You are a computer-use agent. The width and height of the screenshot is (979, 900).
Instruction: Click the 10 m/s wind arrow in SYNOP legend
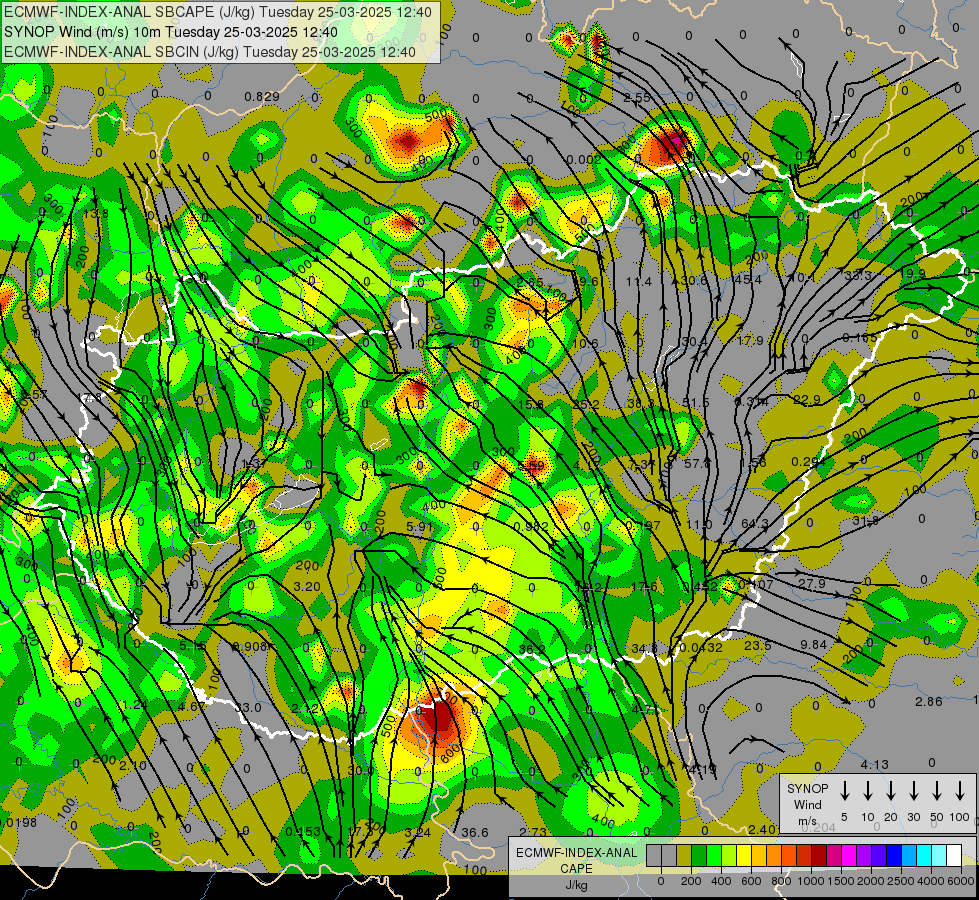click(x=867, y=790)
